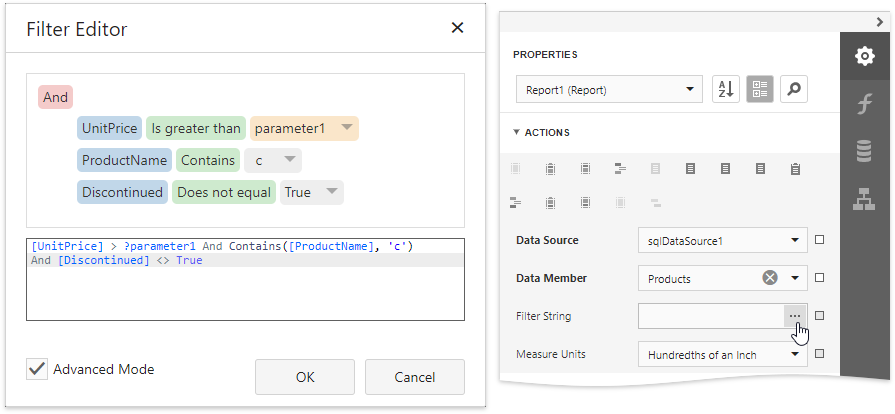Screen dimensions: 895x414
Task: Toggle the Advanced Mode checkbox
Action: point(37,369)
